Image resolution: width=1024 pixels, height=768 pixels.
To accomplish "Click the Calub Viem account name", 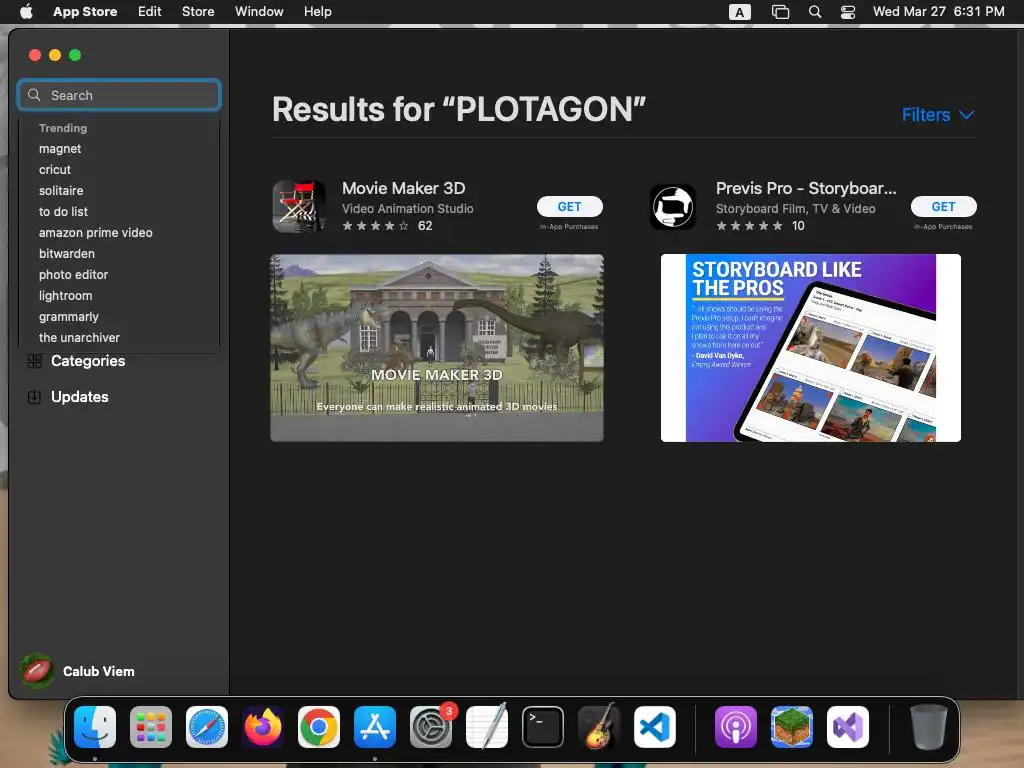I will (99, 671).
